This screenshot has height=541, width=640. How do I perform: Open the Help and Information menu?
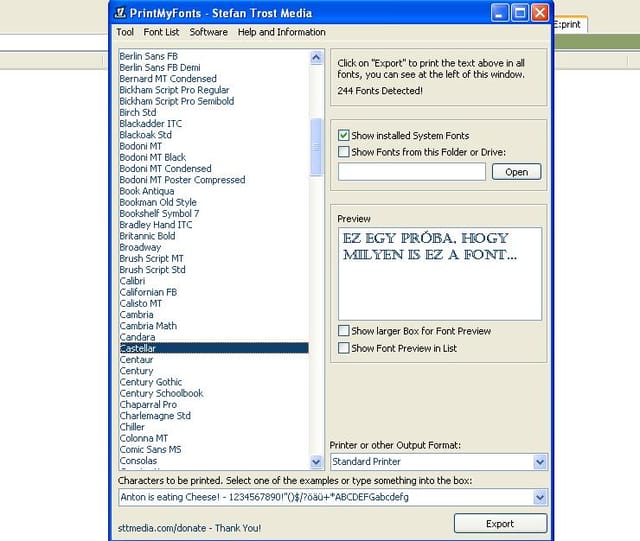[282, 32]
